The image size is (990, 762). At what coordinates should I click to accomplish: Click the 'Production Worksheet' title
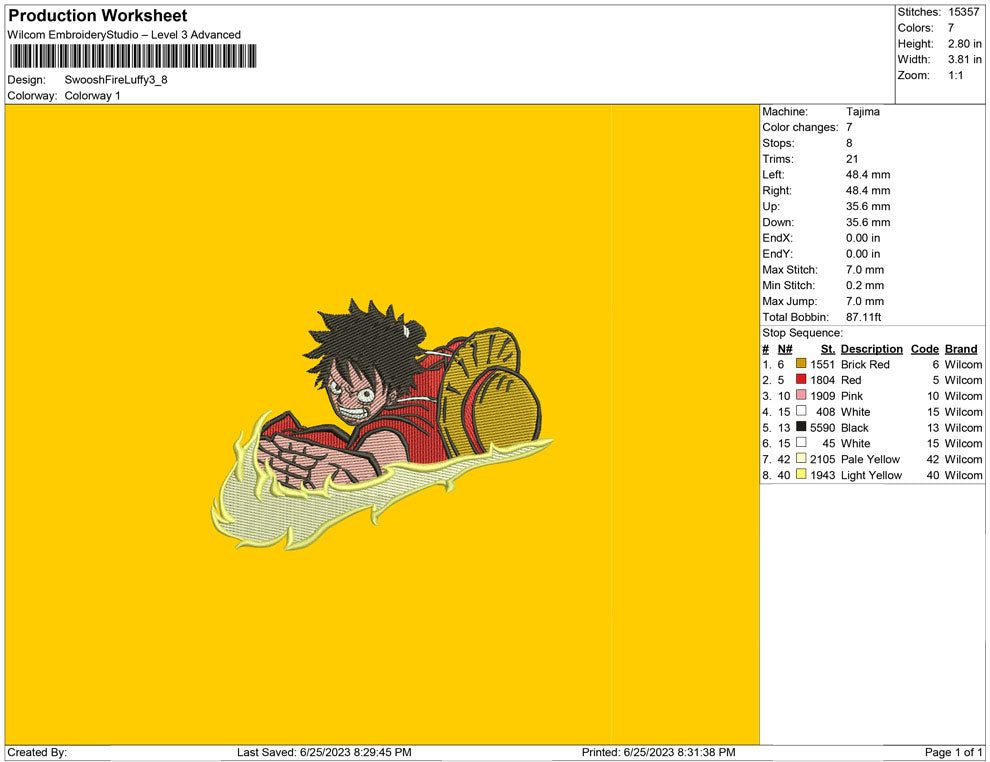click(98, 16)
